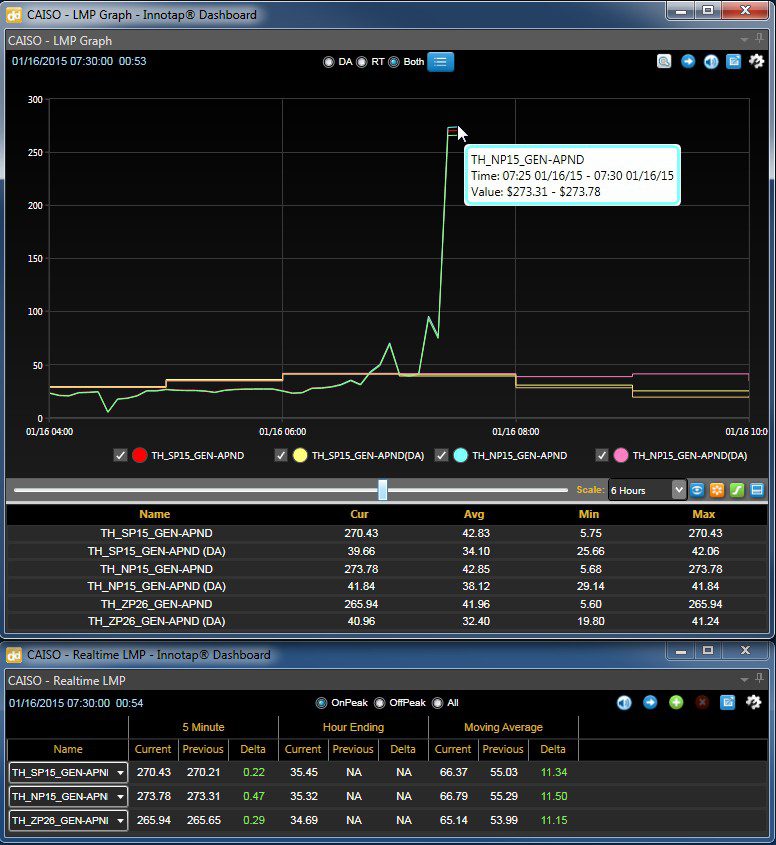
Task: Maximize the CAISO Realtime LMP window
Action: pos(708,650)
